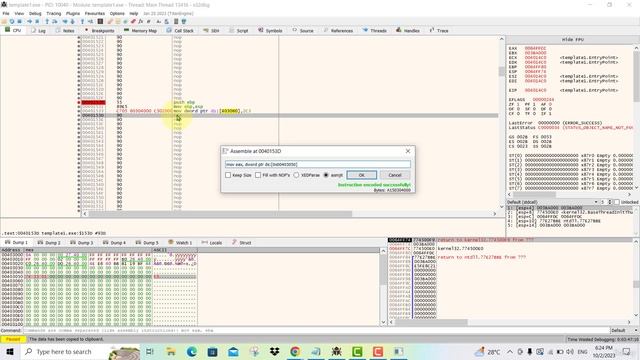Switch to the Call Stack tab
The image size is (640, 360).
(x=180, y=31)
